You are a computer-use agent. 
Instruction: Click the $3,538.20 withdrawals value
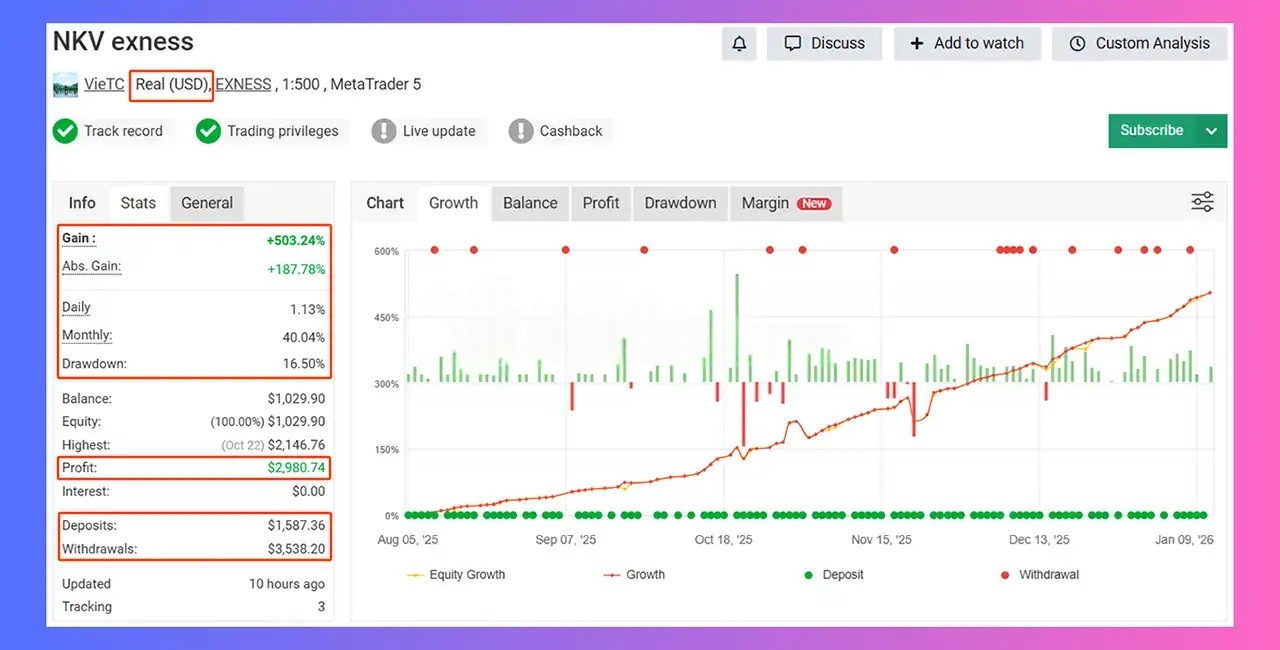(296, 549)
